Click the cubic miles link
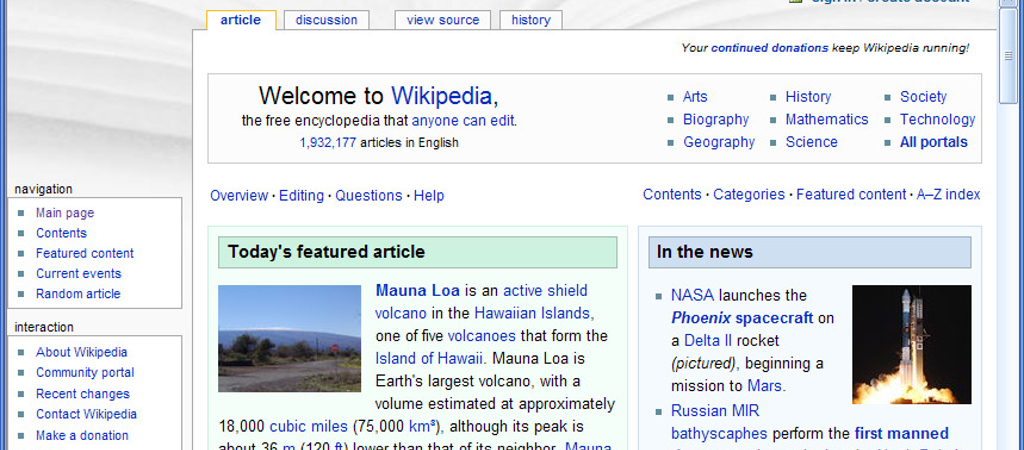 tap(308, 427)
